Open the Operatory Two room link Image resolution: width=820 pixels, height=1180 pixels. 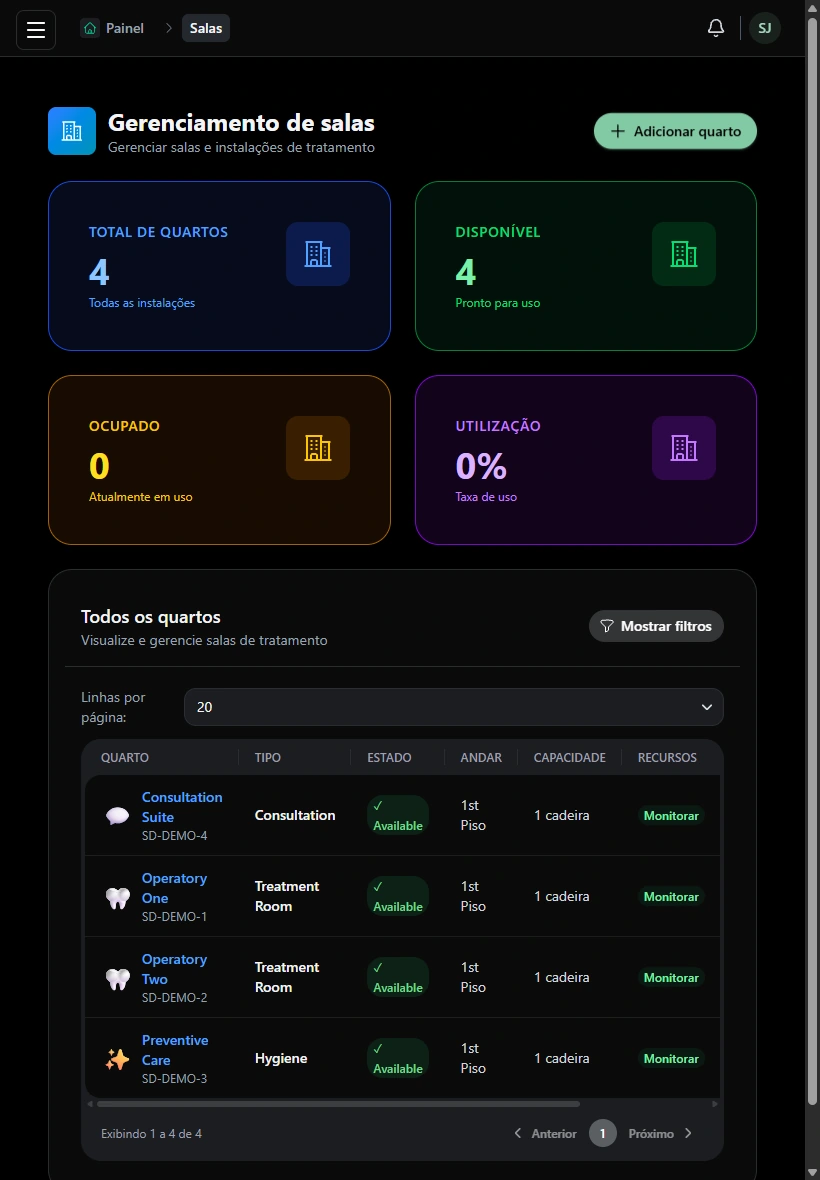tap(174, 969)
